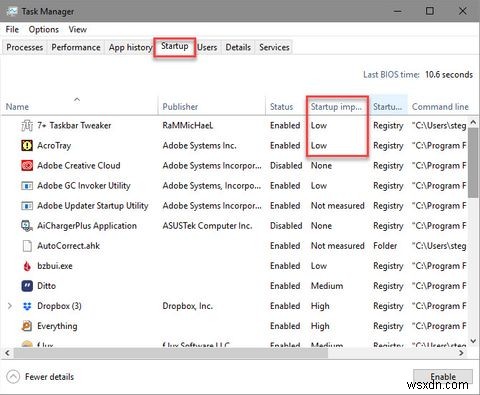The width and height of the screenshot is (480, 395).
Task: Click Not measured impact for Adobe Updater
Action: (x=337, y=206)
